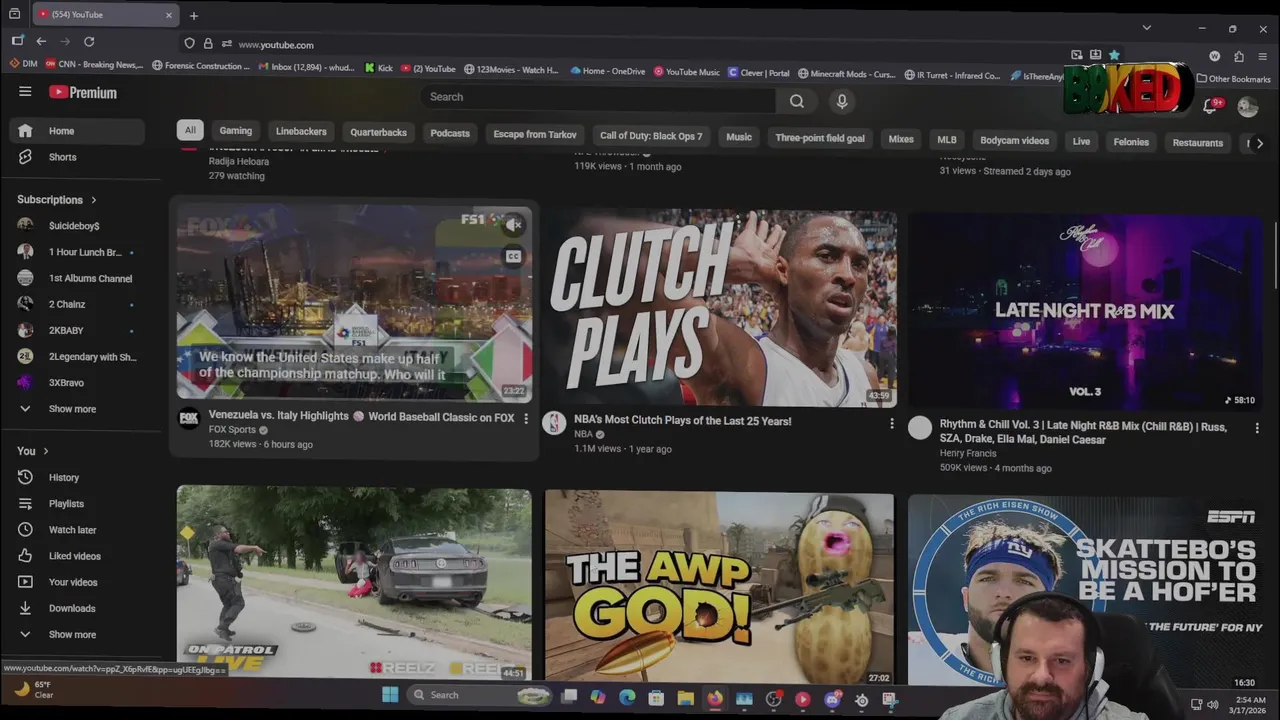Open the CNN Breaking News bookmark
Screen dimensions: 1280x720
[x=93, y=64]
